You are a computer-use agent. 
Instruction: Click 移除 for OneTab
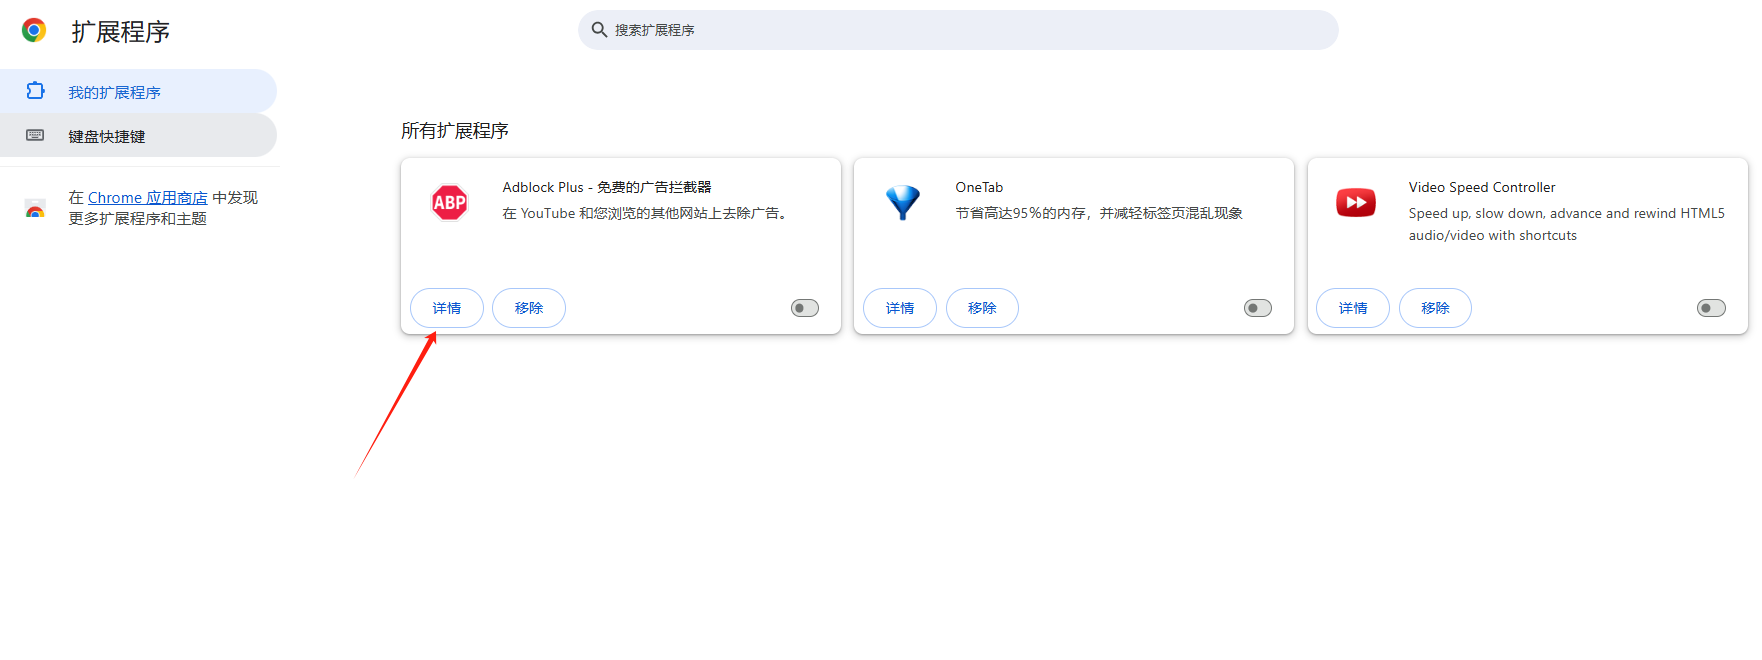click(982, 308)
